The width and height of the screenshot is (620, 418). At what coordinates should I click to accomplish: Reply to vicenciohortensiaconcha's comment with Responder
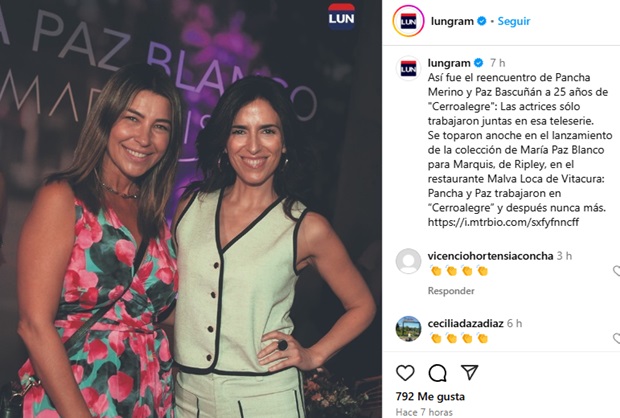click(451, 291)
